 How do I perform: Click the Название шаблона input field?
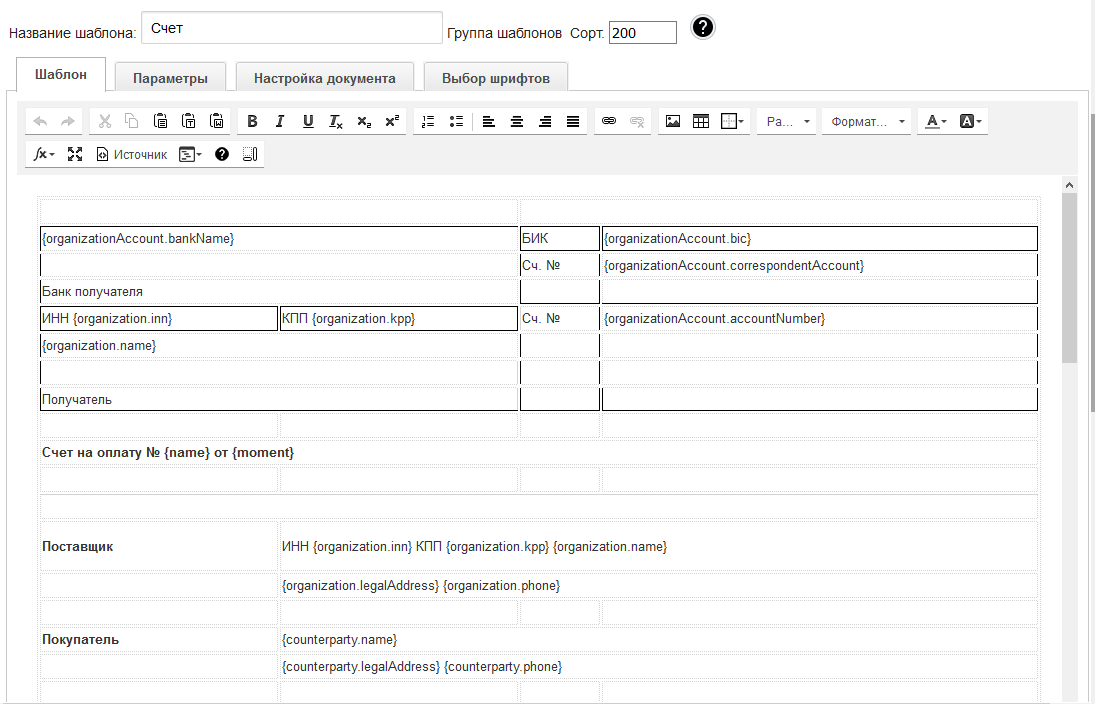[x=291, y=29]
